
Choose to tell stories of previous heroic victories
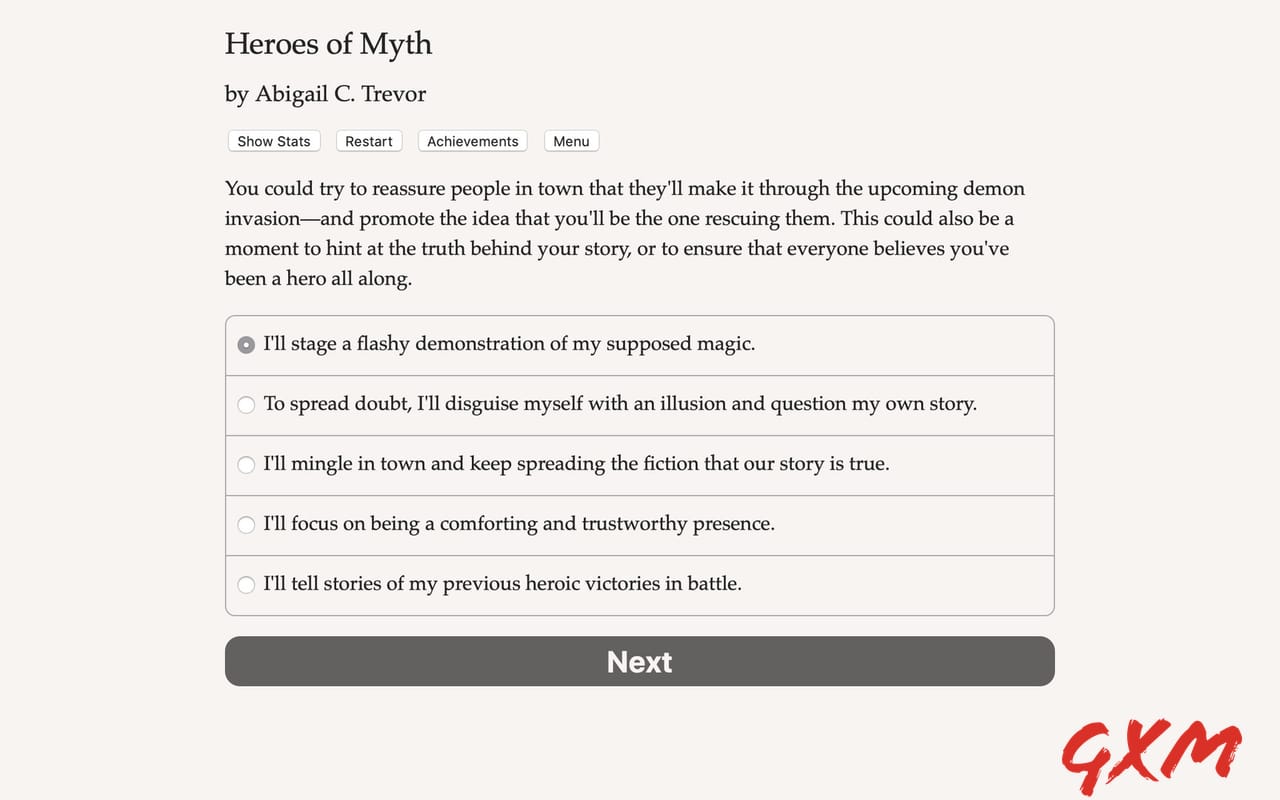click(501, 584)
